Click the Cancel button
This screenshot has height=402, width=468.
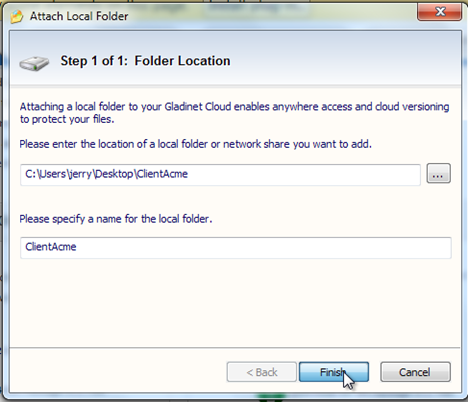(415, 372)
